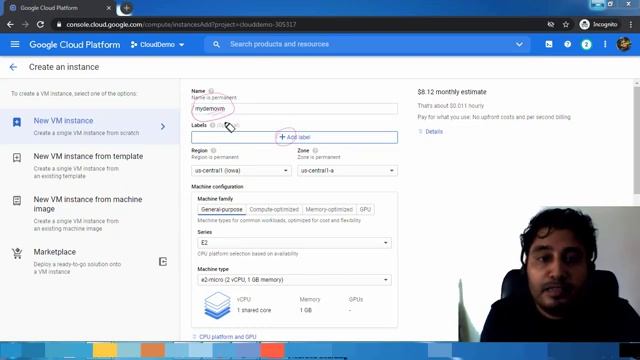Choose New VM instance from machine image
The width and height of the screenshot is (640, 360).
tap(90, 213)
